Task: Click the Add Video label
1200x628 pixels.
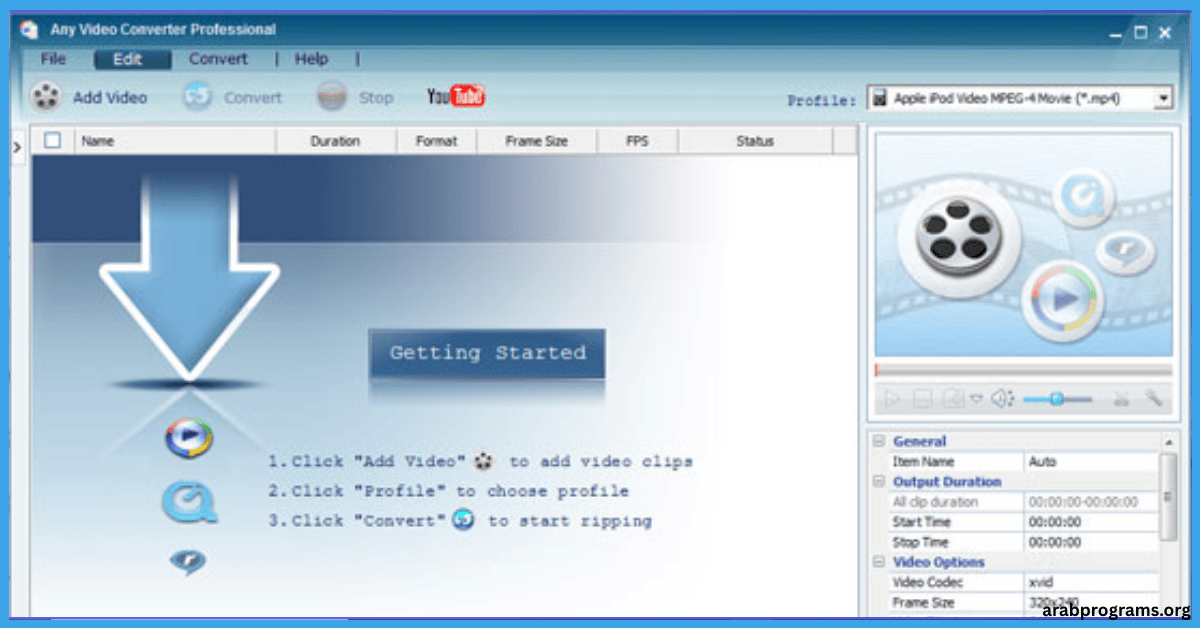Action: coord(110,97)
